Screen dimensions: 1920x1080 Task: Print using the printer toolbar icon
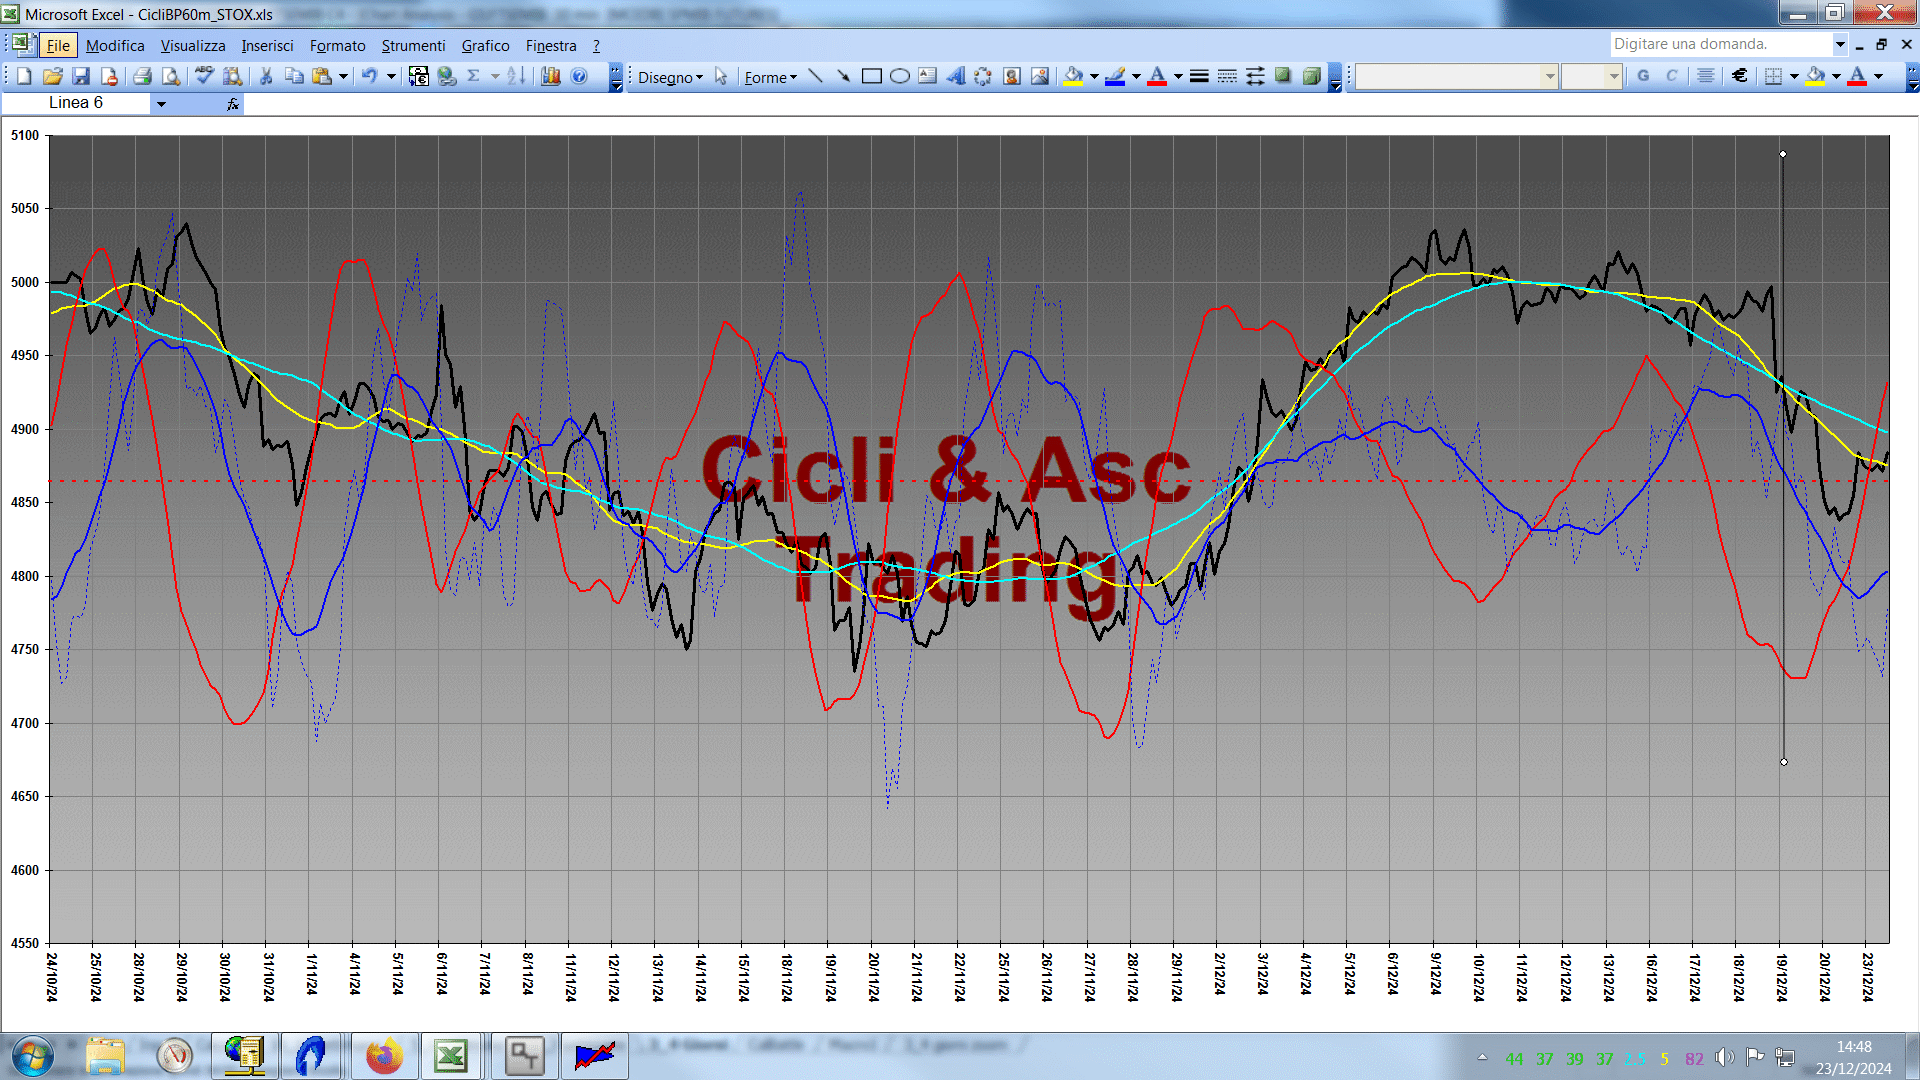(x=142, y=76)
